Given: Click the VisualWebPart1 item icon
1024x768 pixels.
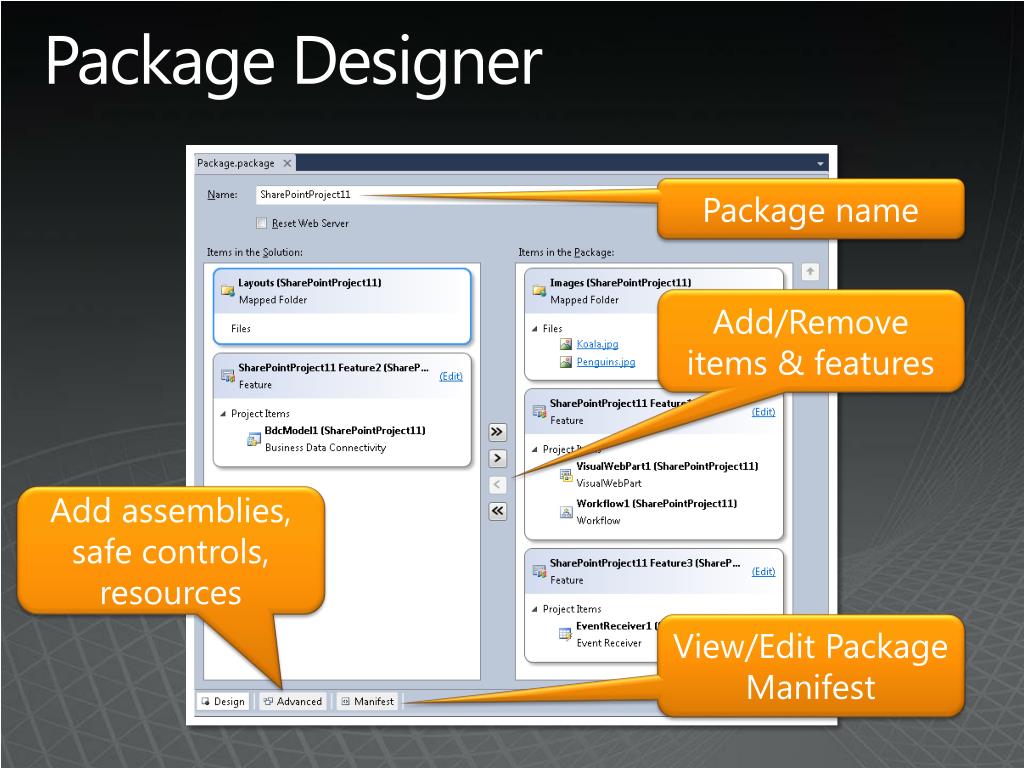Looking at the screenshot, I should (566, 475).
